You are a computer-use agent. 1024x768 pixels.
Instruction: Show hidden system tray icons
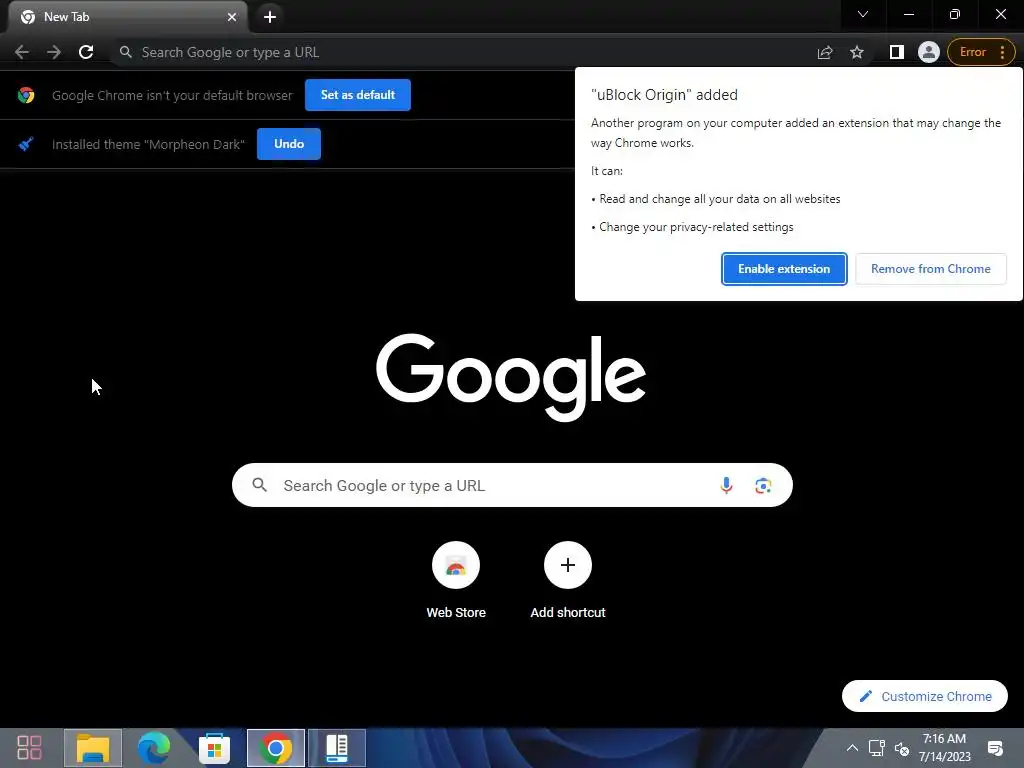tap(852, 748)
